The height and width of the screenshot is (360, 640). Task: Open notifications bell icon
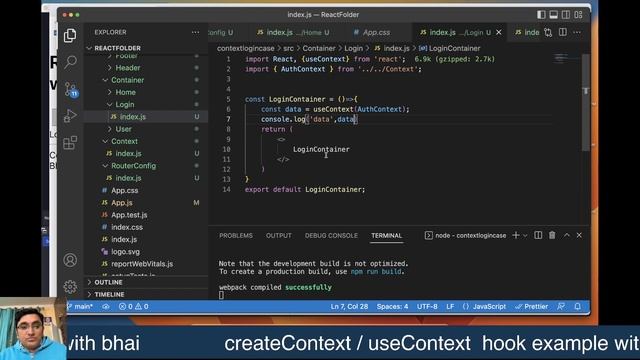tap(577, 306)
